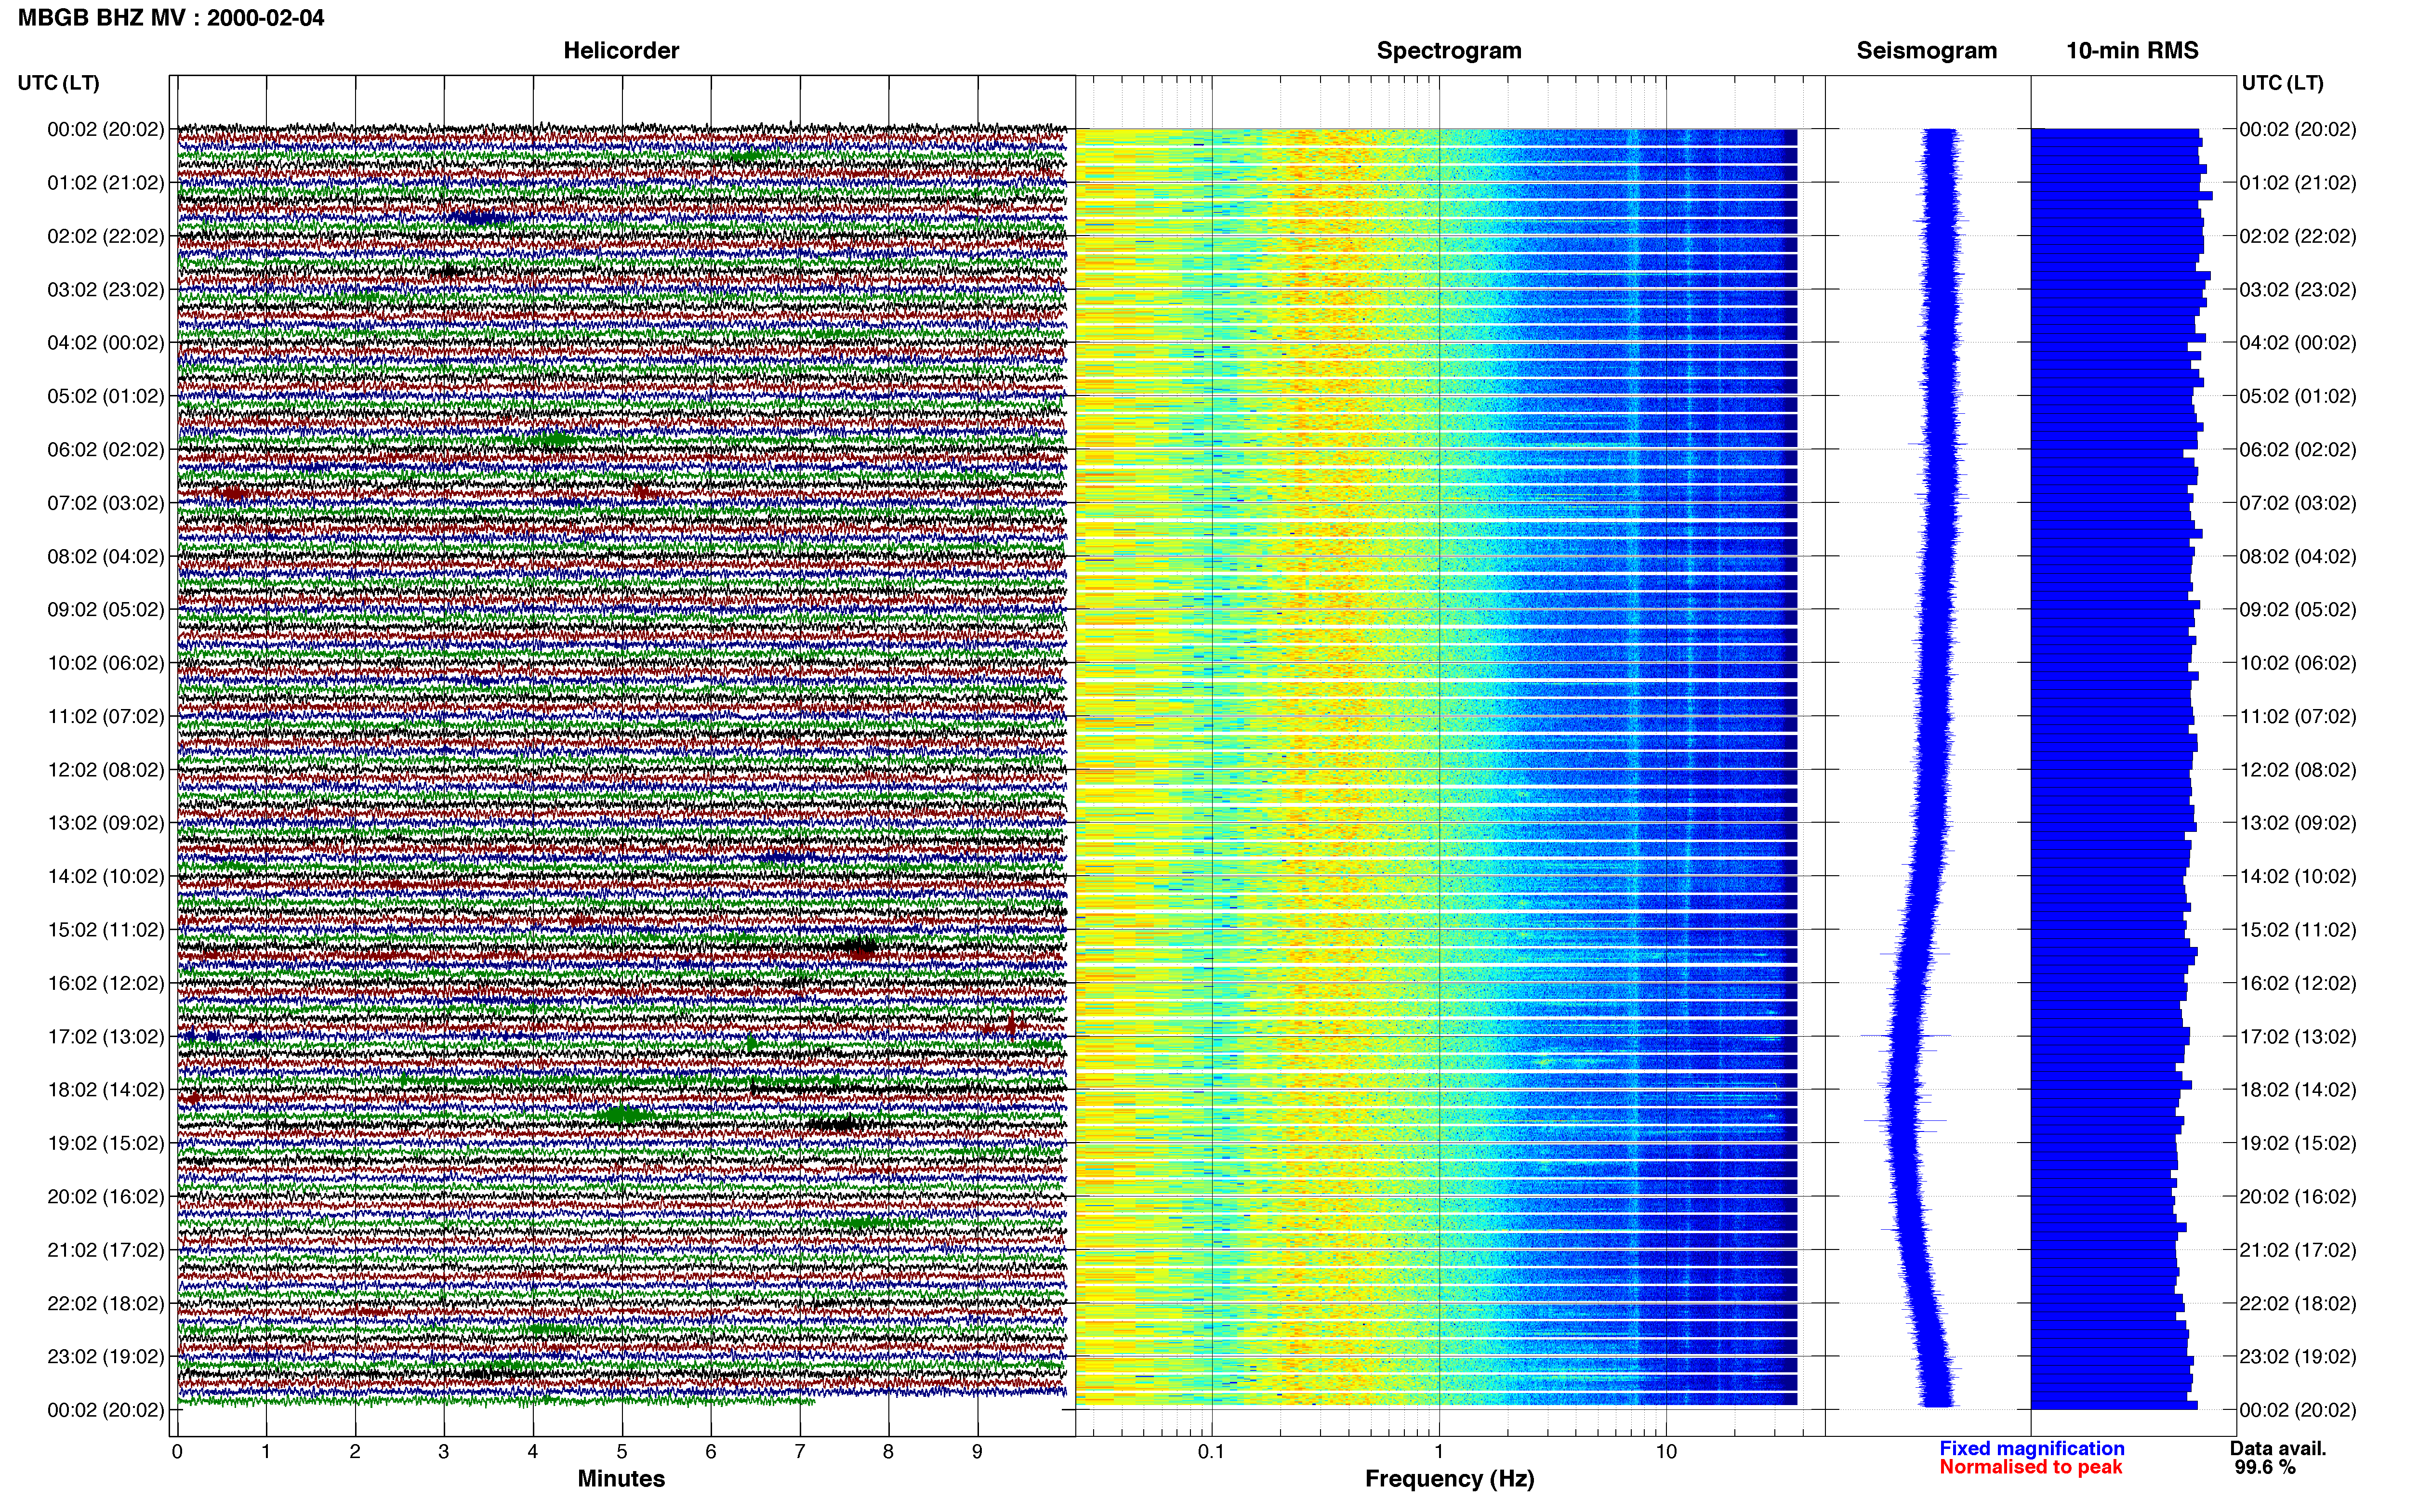This screenshot has width=2418, height=1512.
Task: Click the '1' tick on Minutes axis
Action: 266,1452
